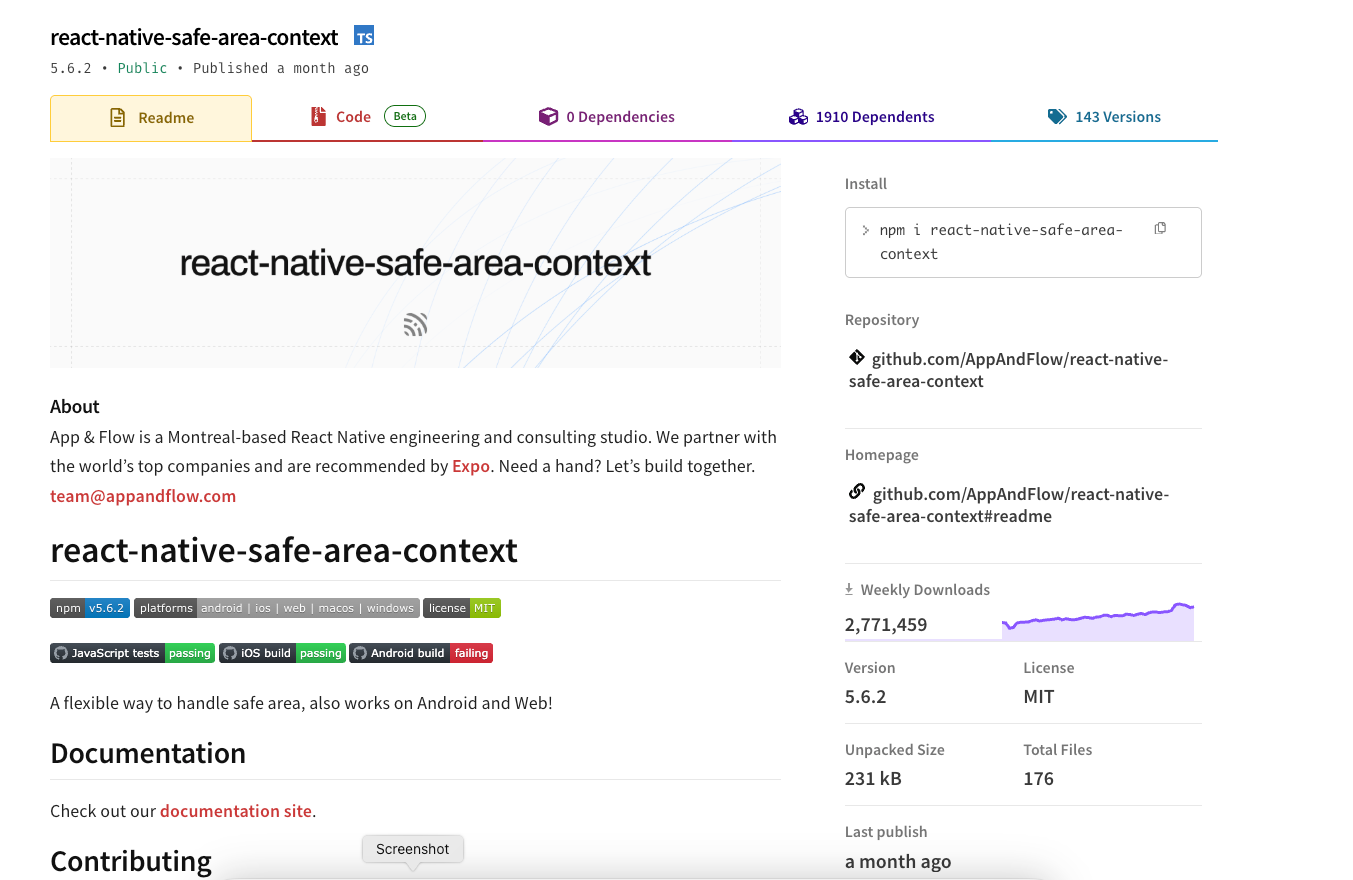Screen dimensions: 1353x880
Task: Open the 0 Dependencies tab
Action: 607,117
